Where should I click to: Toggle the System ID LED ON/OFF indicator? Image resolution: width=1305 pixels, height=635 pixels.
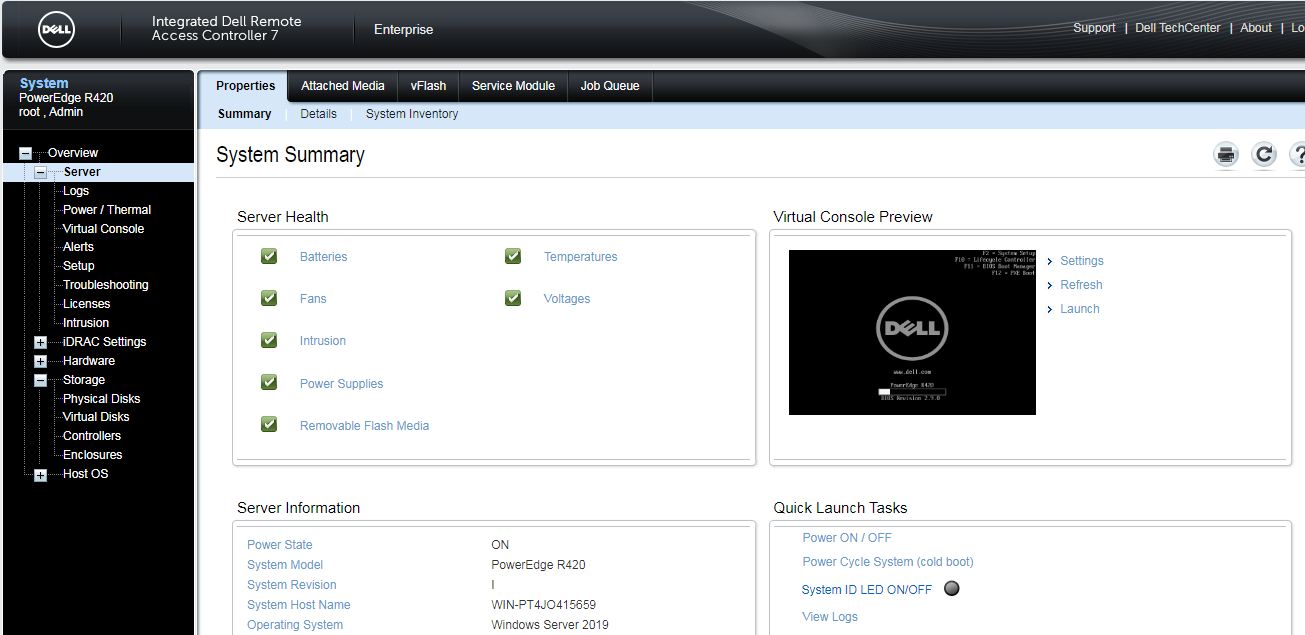pos(950,588)
